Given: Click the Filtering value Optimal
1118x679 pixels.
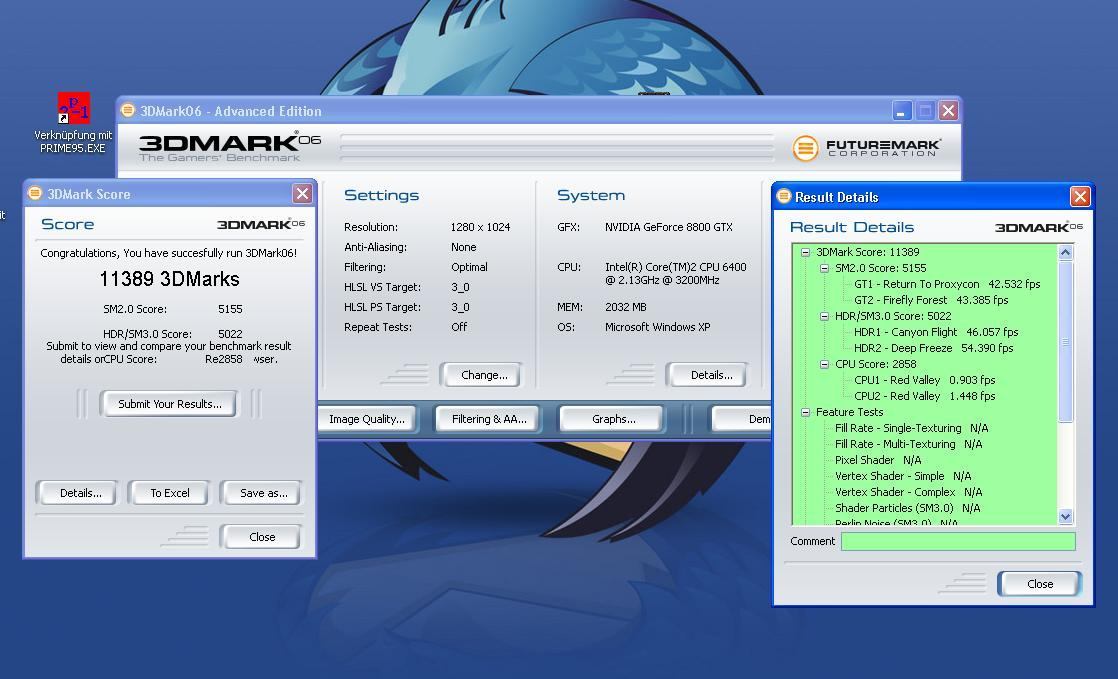Looking at the screenshot, I should click(469, 267).
